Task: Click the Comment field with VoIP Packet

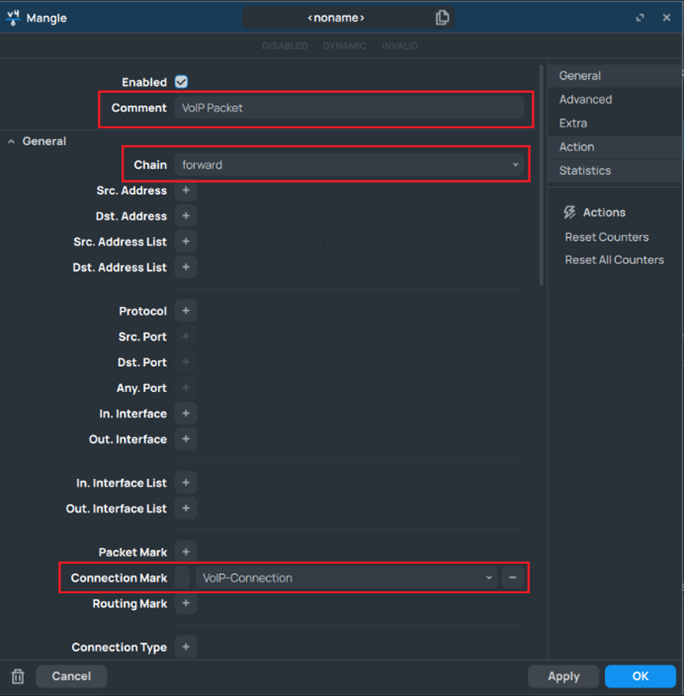Action: pyautogui.click(x=348, y=108)
